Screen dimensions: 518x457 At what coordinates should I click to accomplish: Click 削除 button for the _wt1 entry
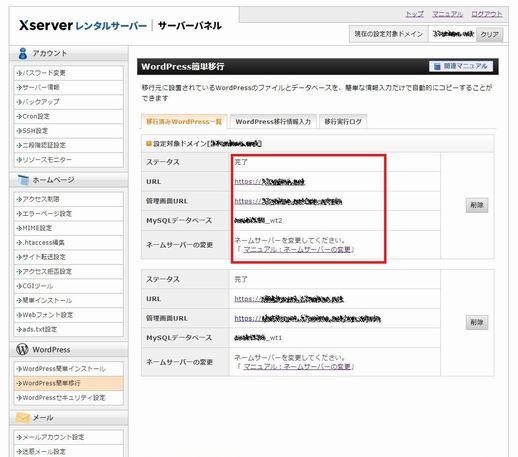coord(477,322)
